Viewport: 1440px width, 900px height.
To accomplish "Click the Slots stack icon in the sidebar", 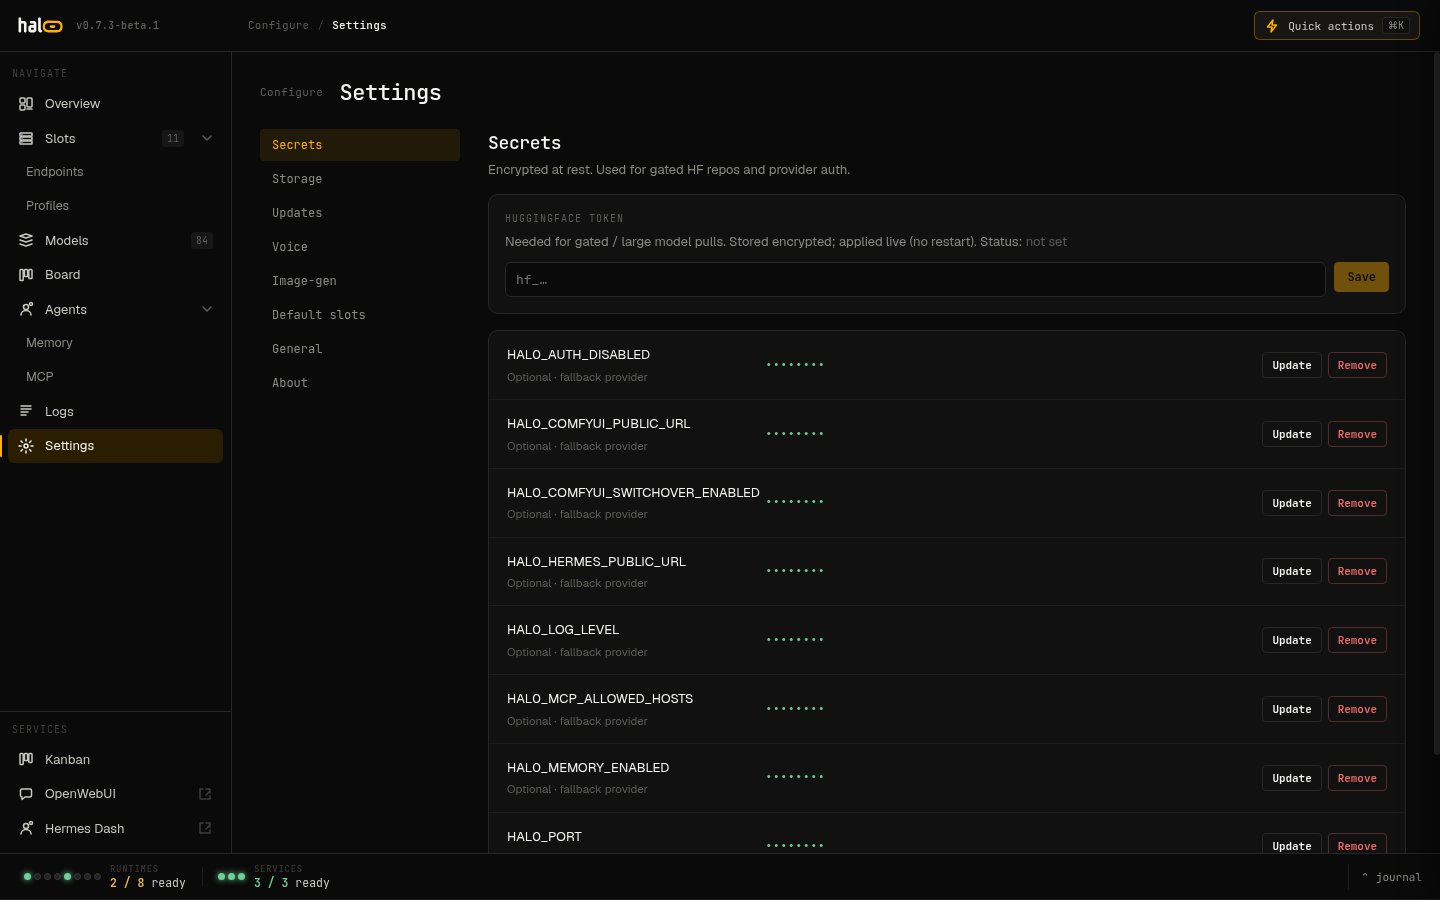I will (26, 139).
